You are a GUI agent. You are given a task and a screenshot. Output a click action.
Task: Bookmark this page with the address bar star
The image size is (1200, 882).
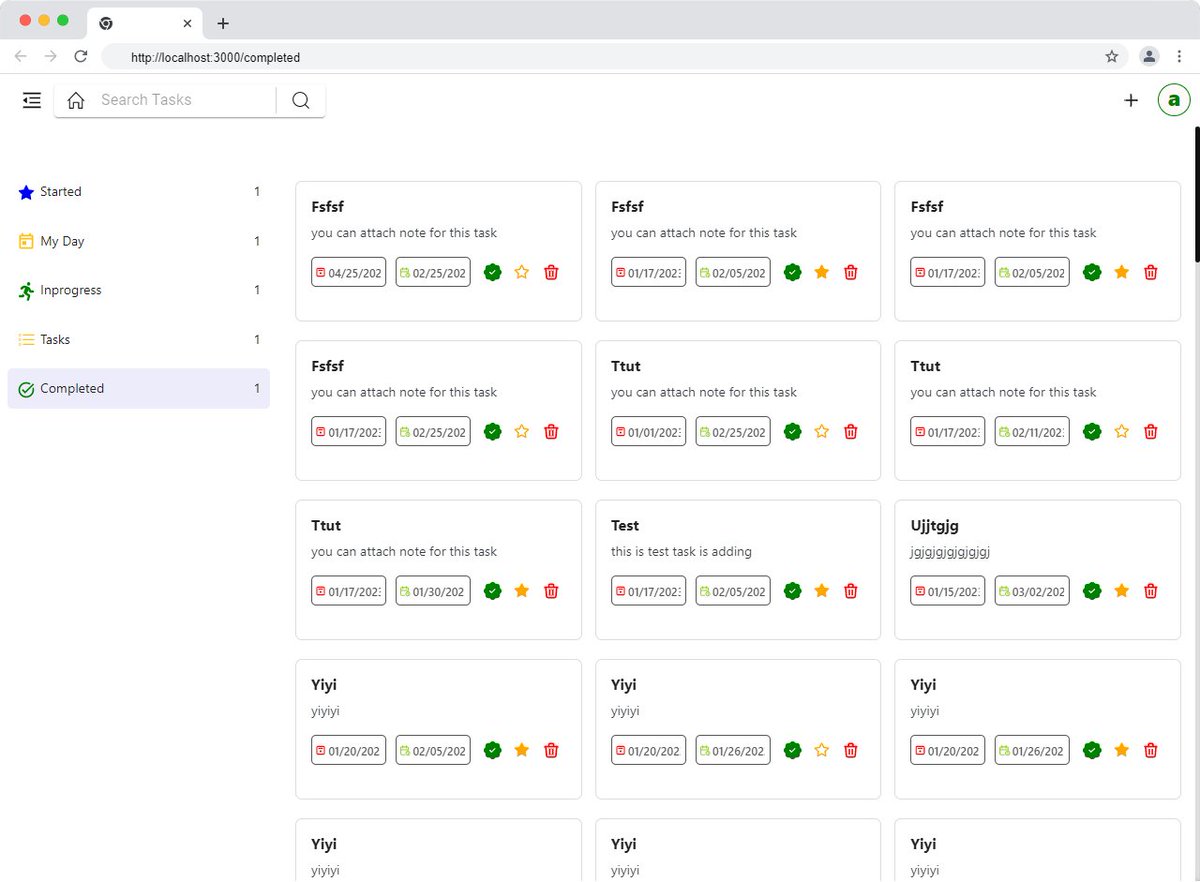1112,57
